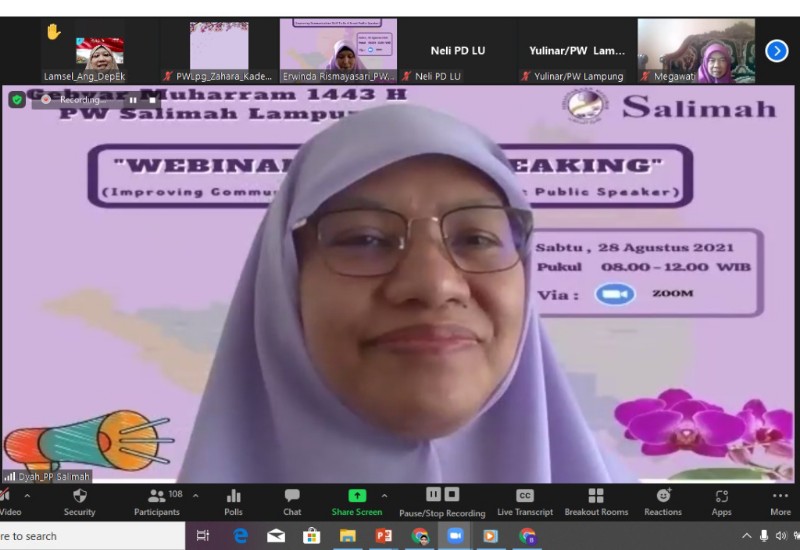Viewport: 800px width, 550px height.
Task: Open volume control in system tray
Action: coord(781,536)
